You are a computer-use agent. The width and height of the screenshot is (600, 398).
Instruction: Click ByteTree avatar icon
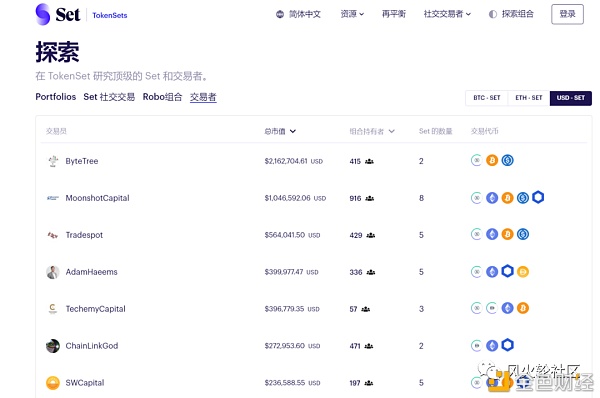[53, 161]
